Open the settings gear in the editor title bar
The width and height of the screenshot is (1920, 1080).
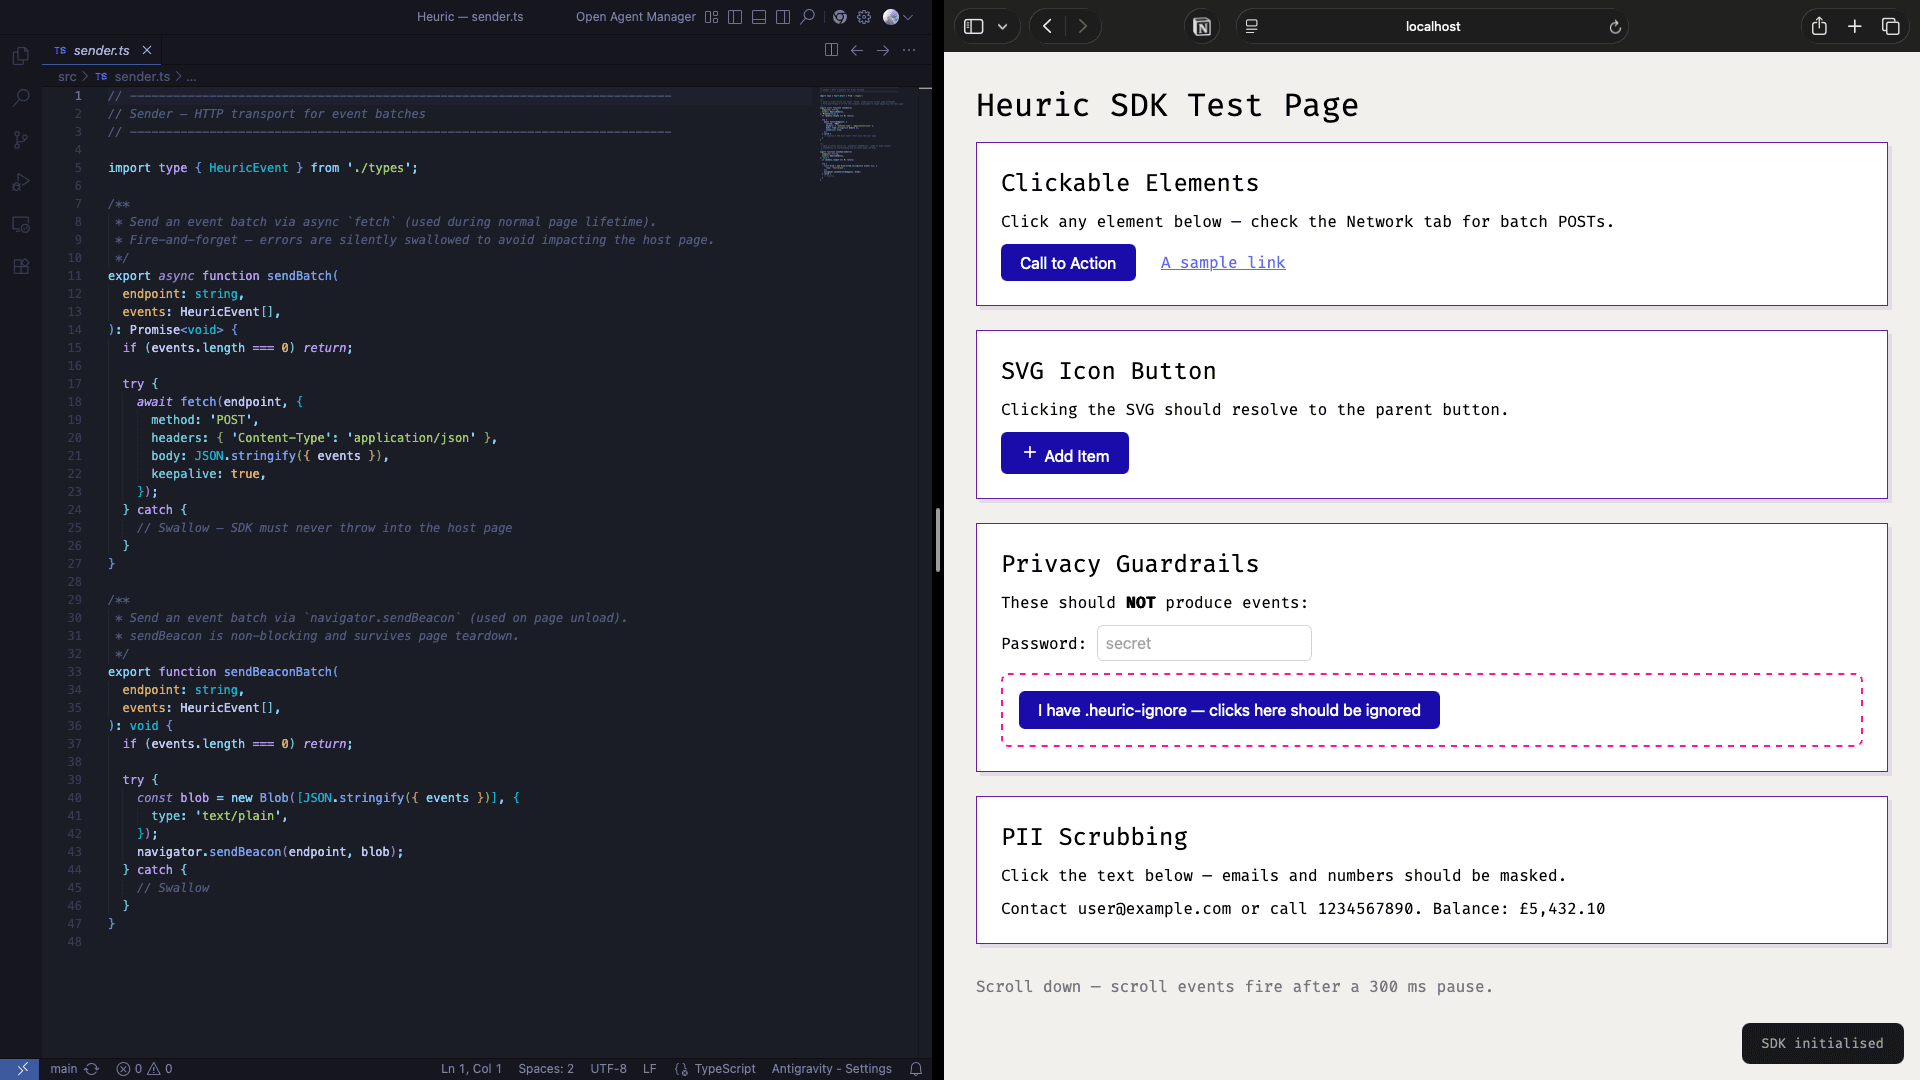[864, 17]
